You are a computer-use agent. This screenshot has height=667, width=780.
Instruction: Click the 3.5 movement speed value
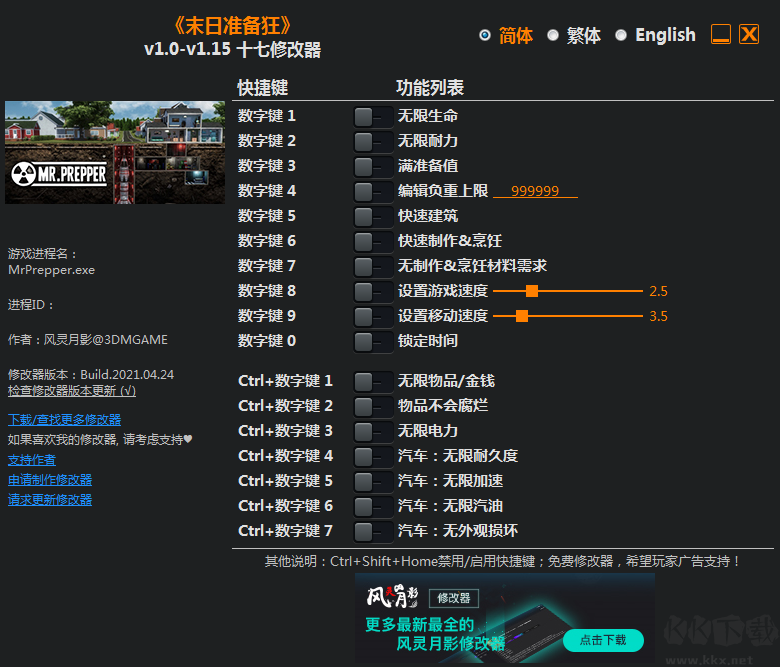pos(658,316)
